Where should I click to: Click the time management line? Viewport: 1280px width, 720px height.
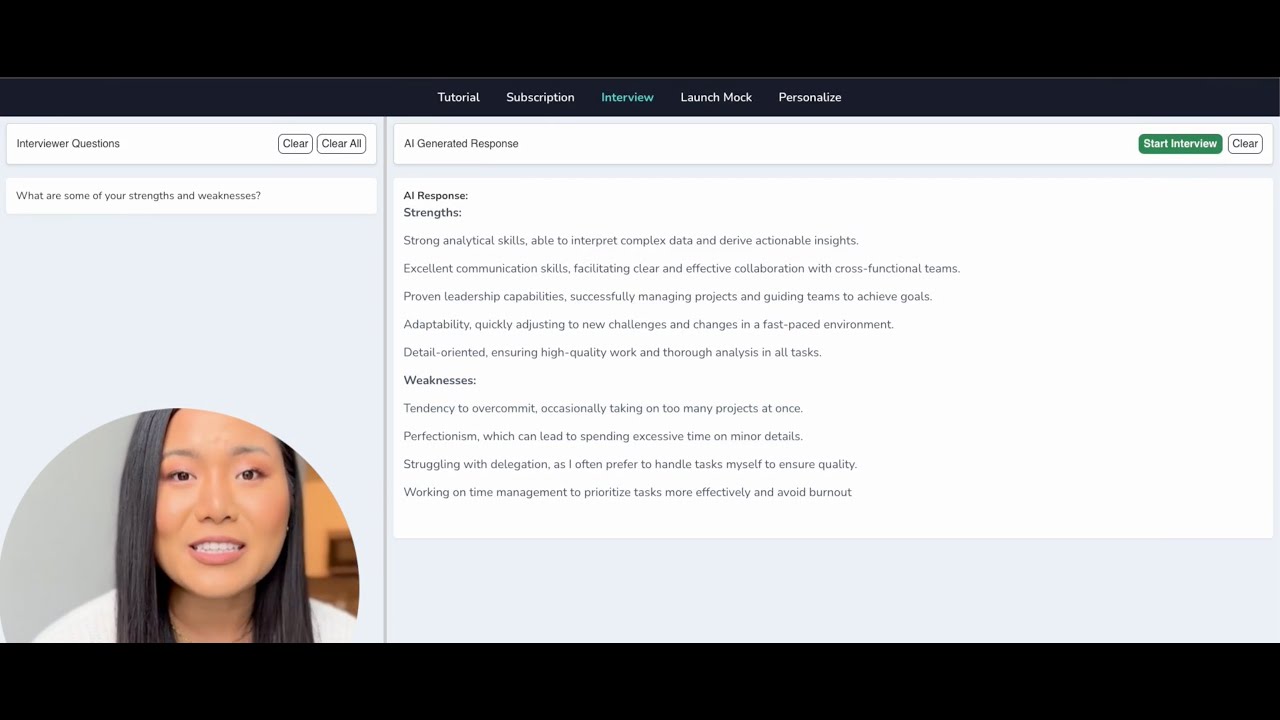pos(627,493)
